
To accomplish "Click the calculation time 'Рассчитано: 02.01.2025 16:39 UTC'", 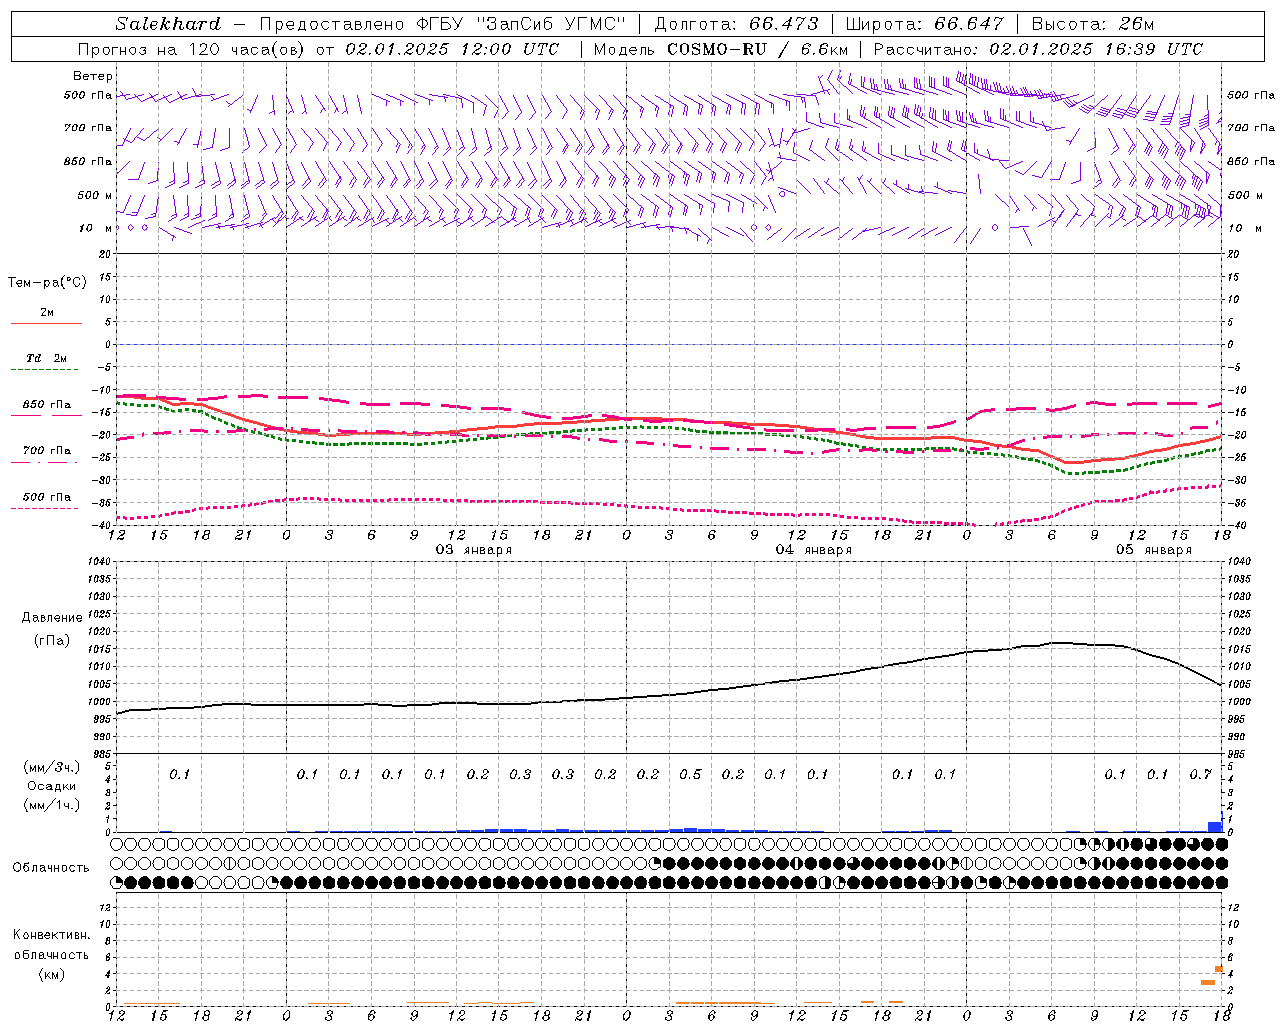I will point(1038,49).
